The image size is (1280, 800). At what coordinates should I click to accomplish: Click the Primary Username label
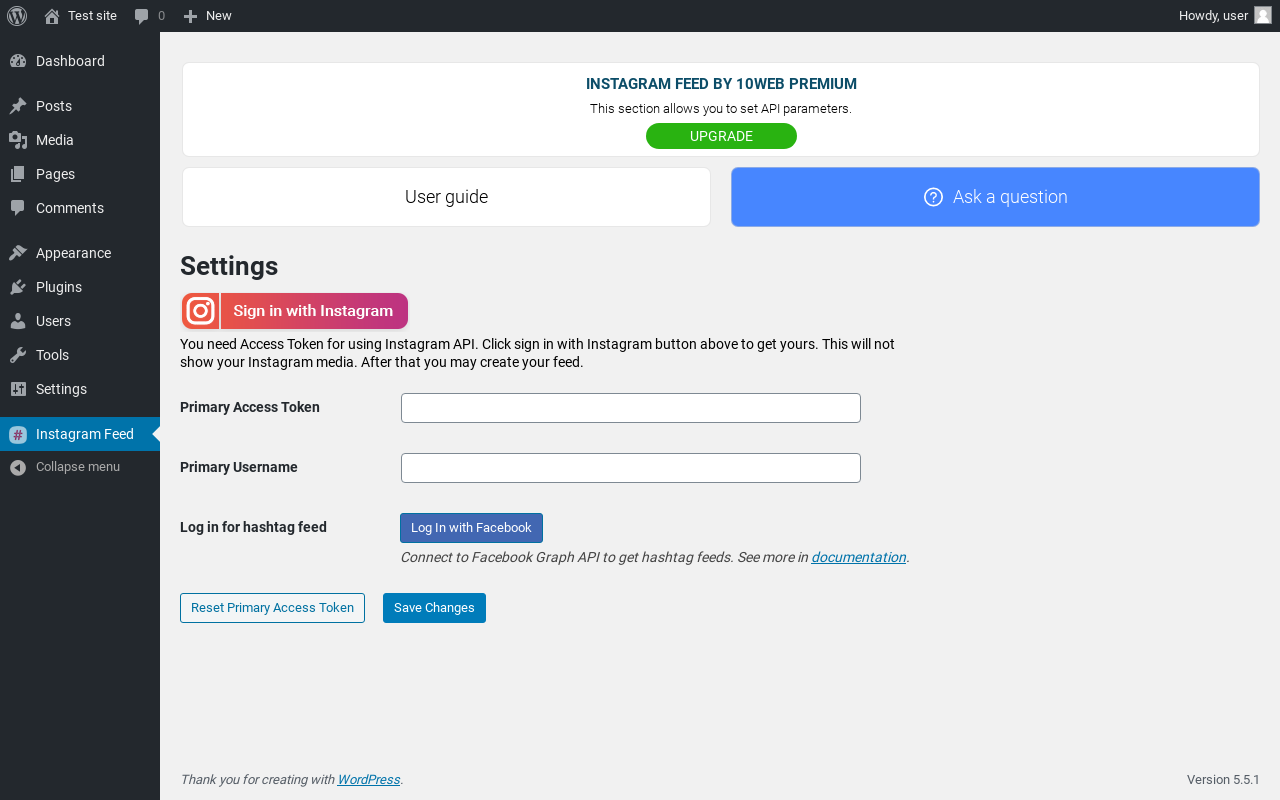click(x=239, y=467)
